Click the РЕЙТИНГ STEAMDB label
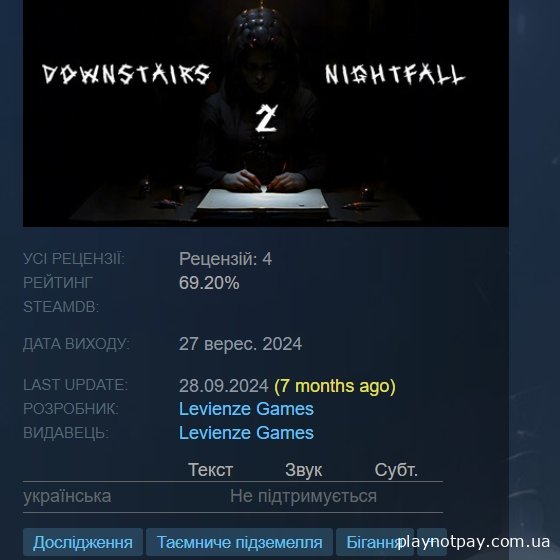The width and height of the screenshot is (560, 560). (x=61, y=295)
